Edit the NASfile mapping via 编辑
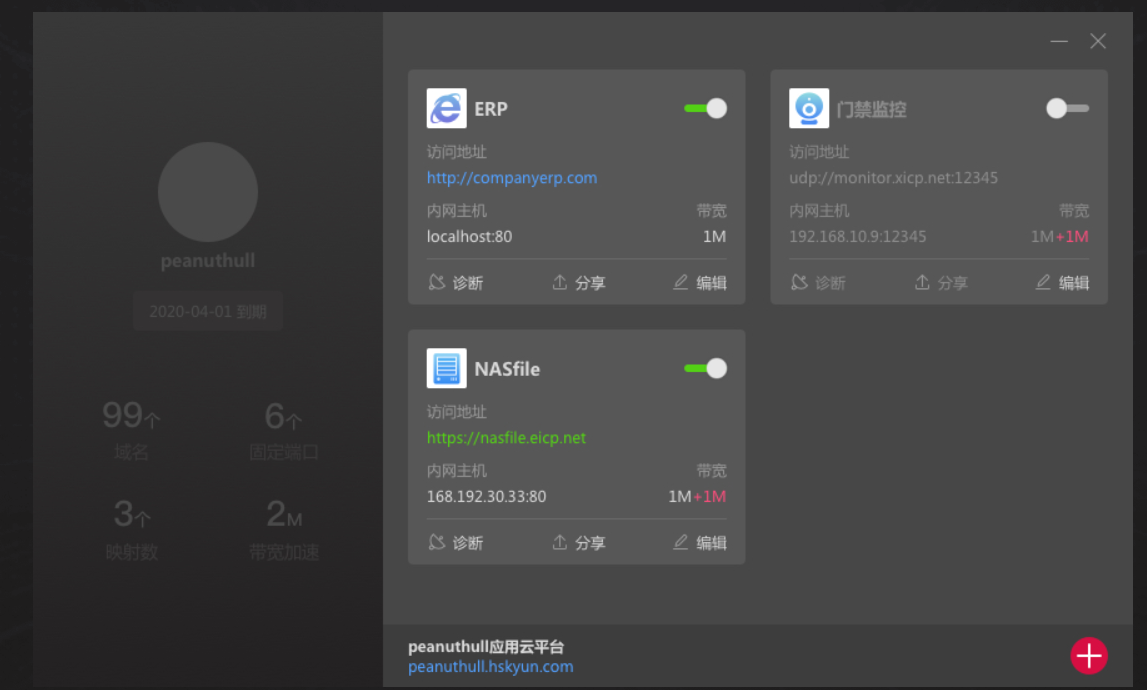This screenshot has width=1147, height=690. click(x=700, y=543)
